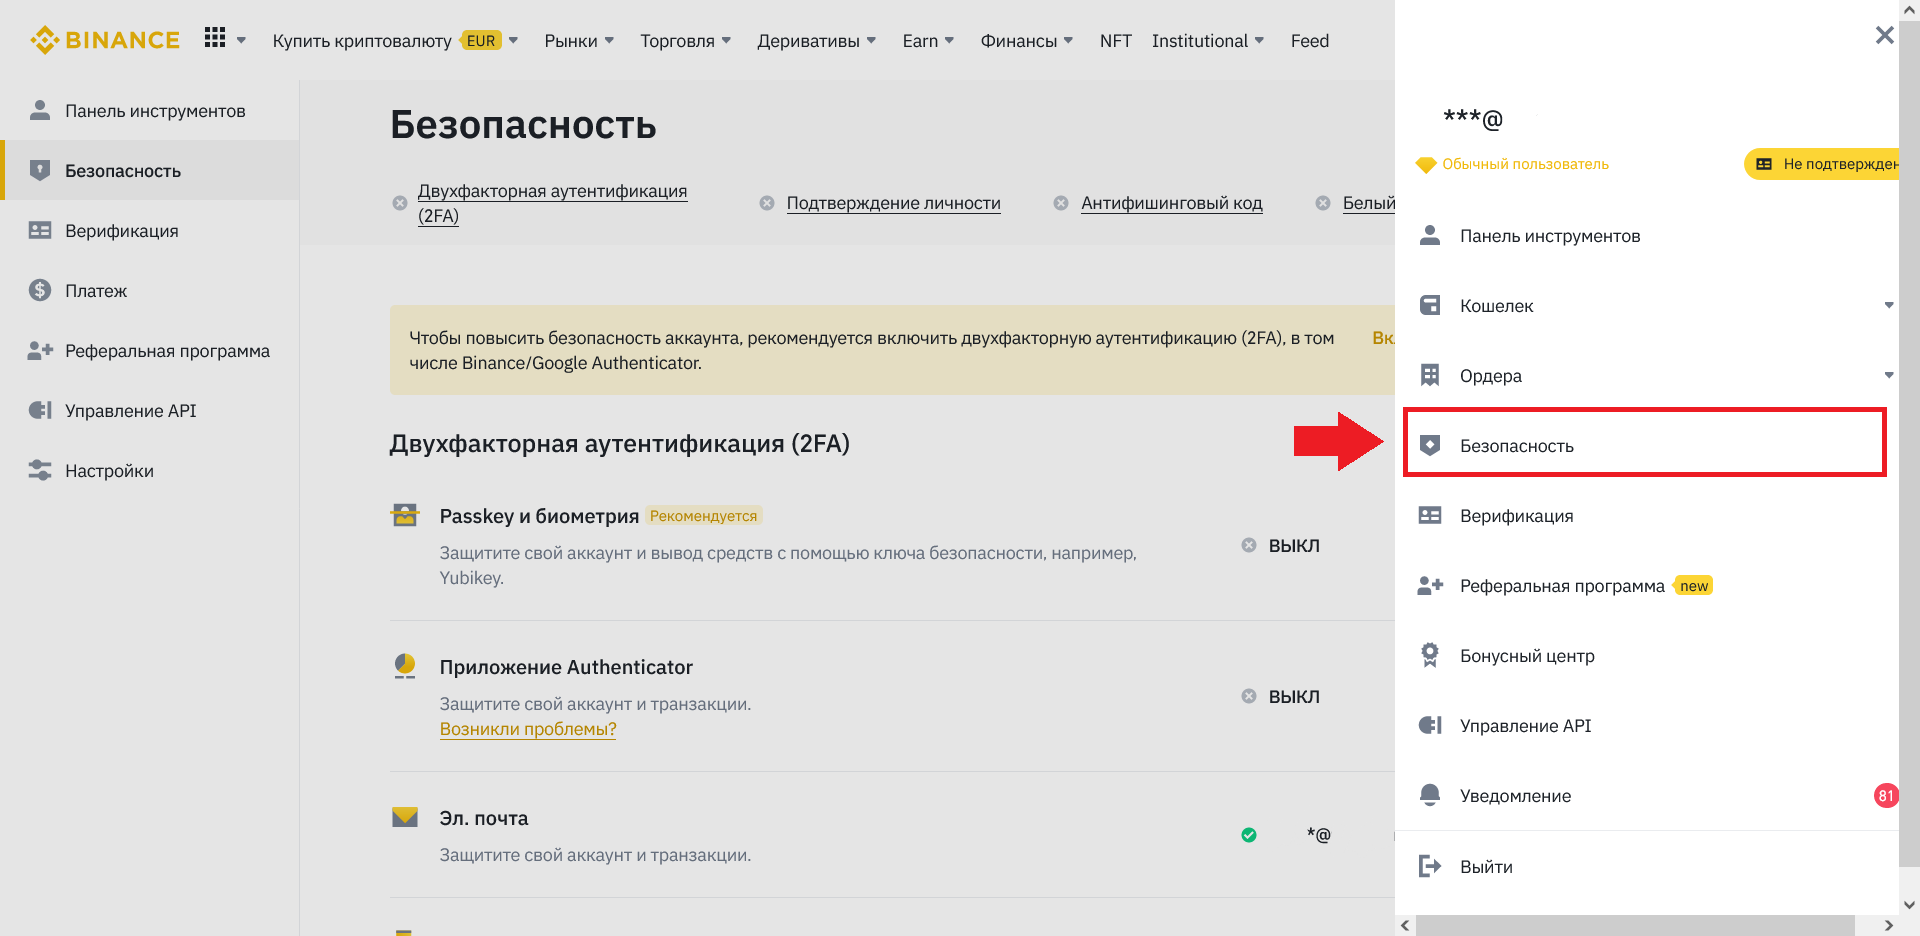The height and width of the screenshot is (936, 1920).
Task: Open the Финансы dropdown menu
Action: 1027,40
